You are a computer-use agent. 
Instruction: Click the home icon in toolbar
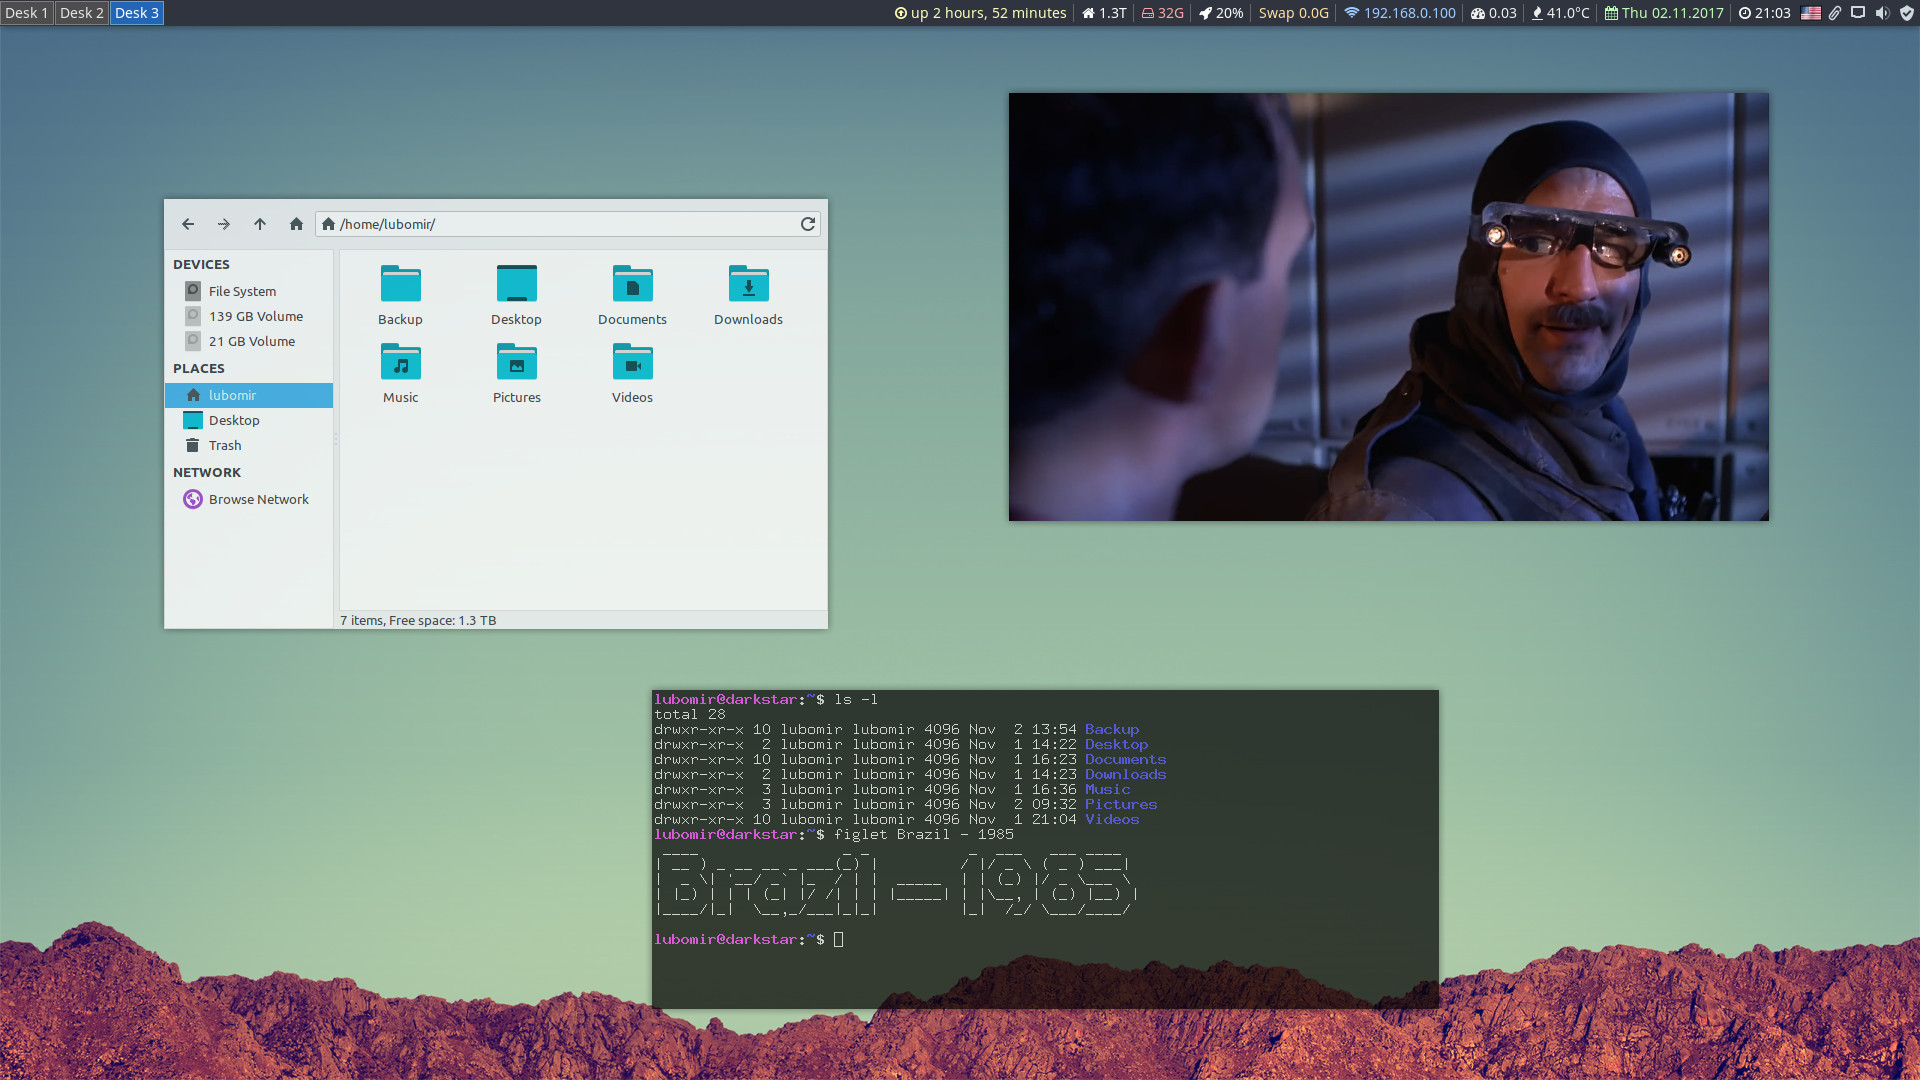coord(296,224)
